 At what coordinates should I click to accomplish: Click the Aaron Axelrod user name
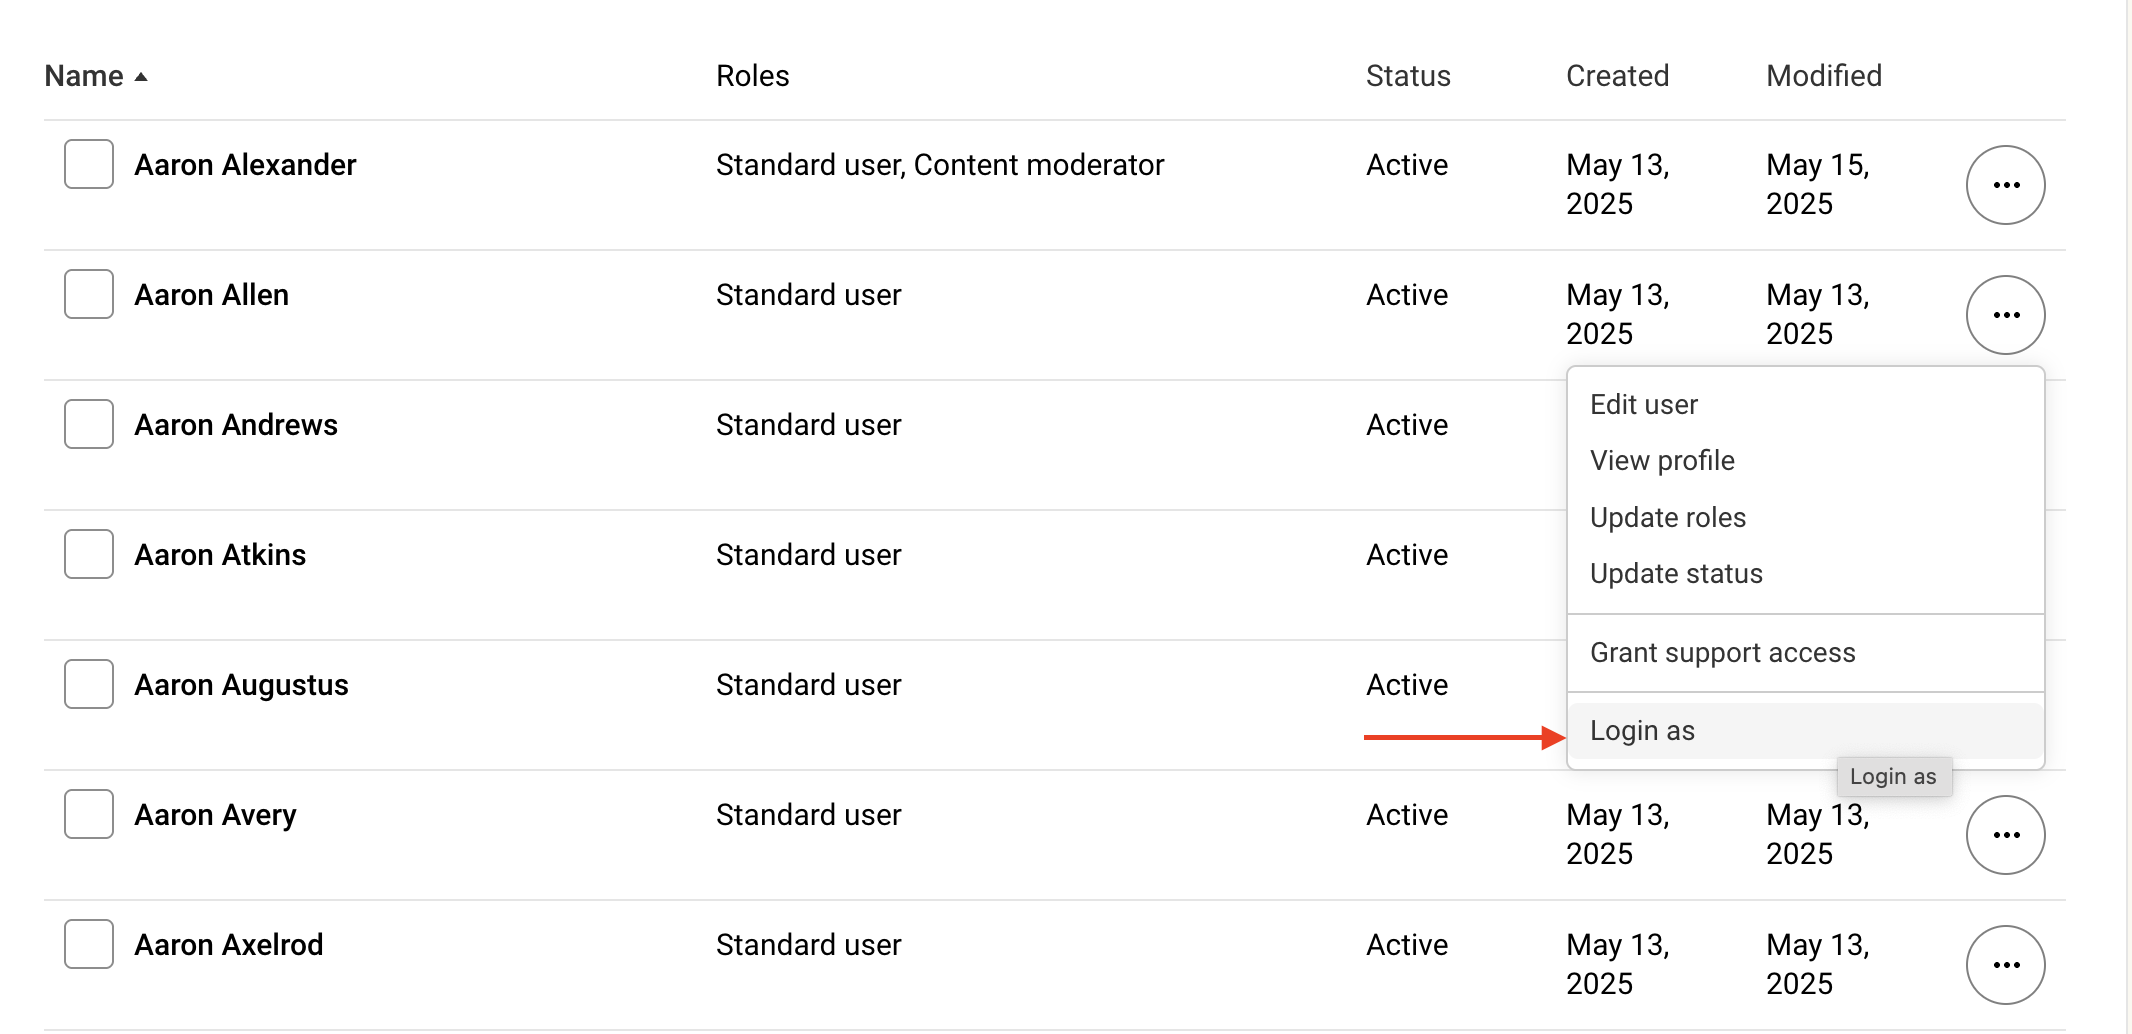tap(229, 945)
